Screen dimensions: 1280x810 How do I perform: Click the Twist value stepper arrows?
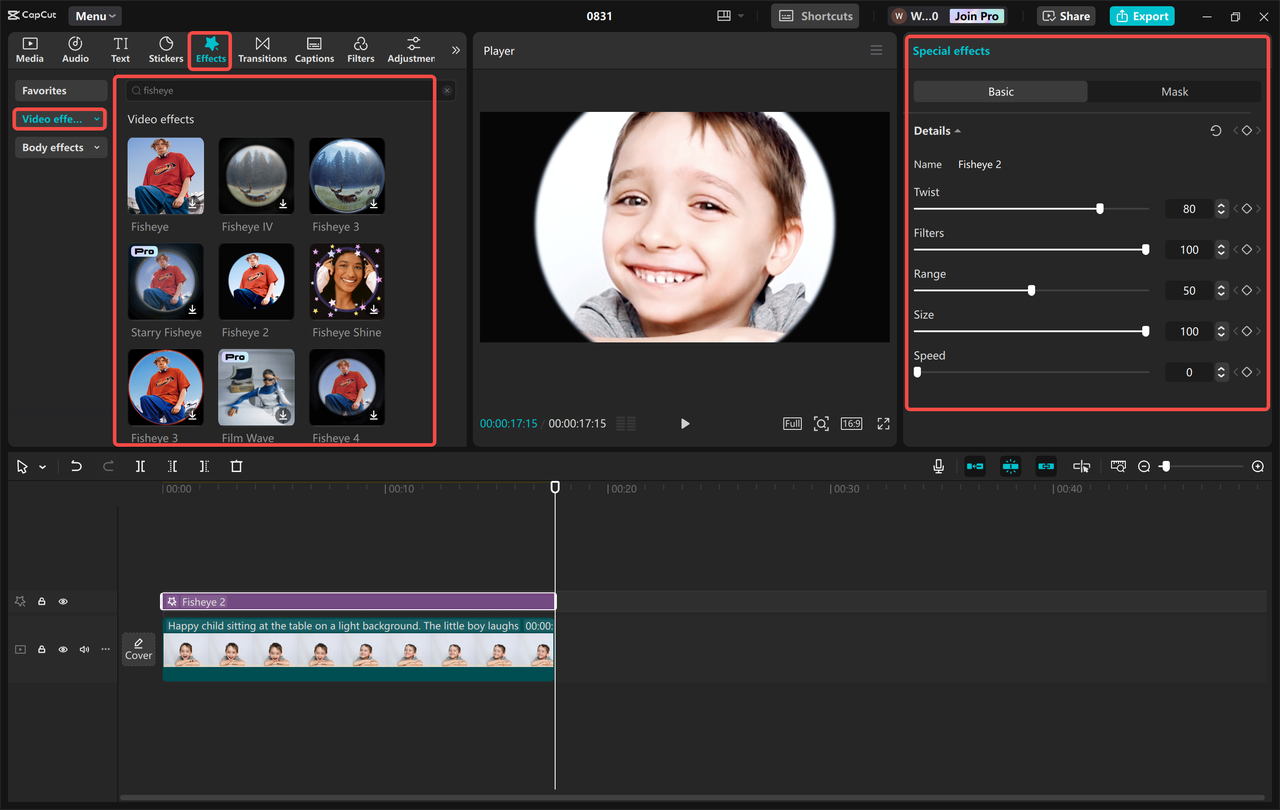(x=1221, y=209)
